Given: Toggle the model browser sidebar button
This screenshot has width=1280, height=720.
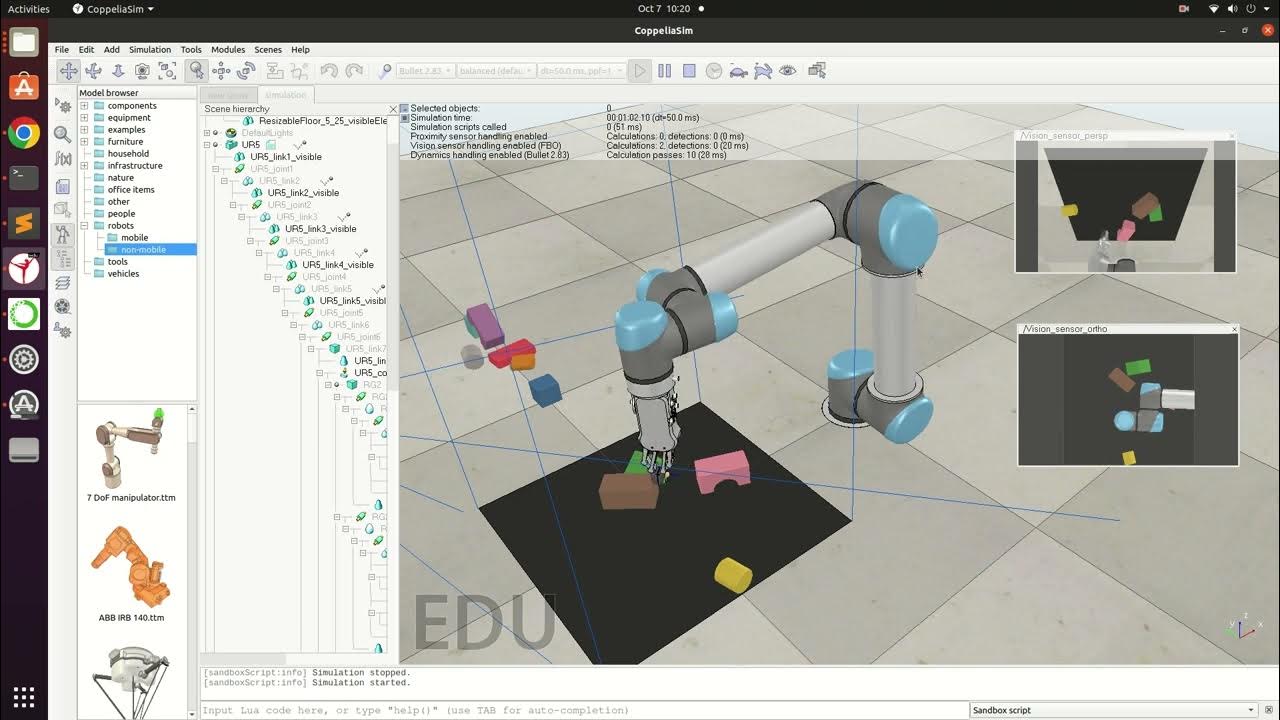Looking at the screenshot, I should pos(62,235).
